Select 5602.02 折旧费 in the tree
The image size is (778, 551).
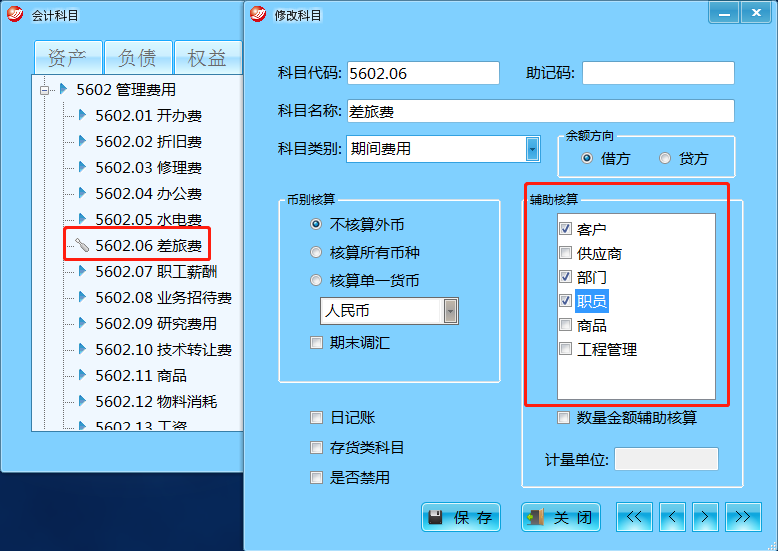(148, 141)
